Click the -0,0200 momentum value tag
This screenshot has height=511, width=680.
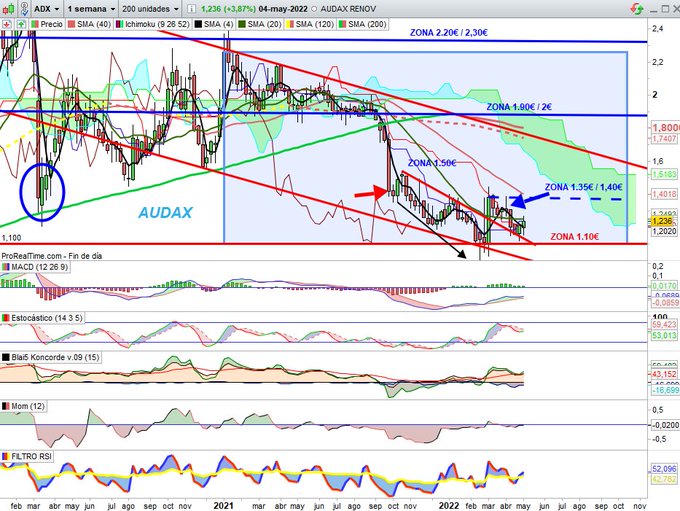click(665, 425)
